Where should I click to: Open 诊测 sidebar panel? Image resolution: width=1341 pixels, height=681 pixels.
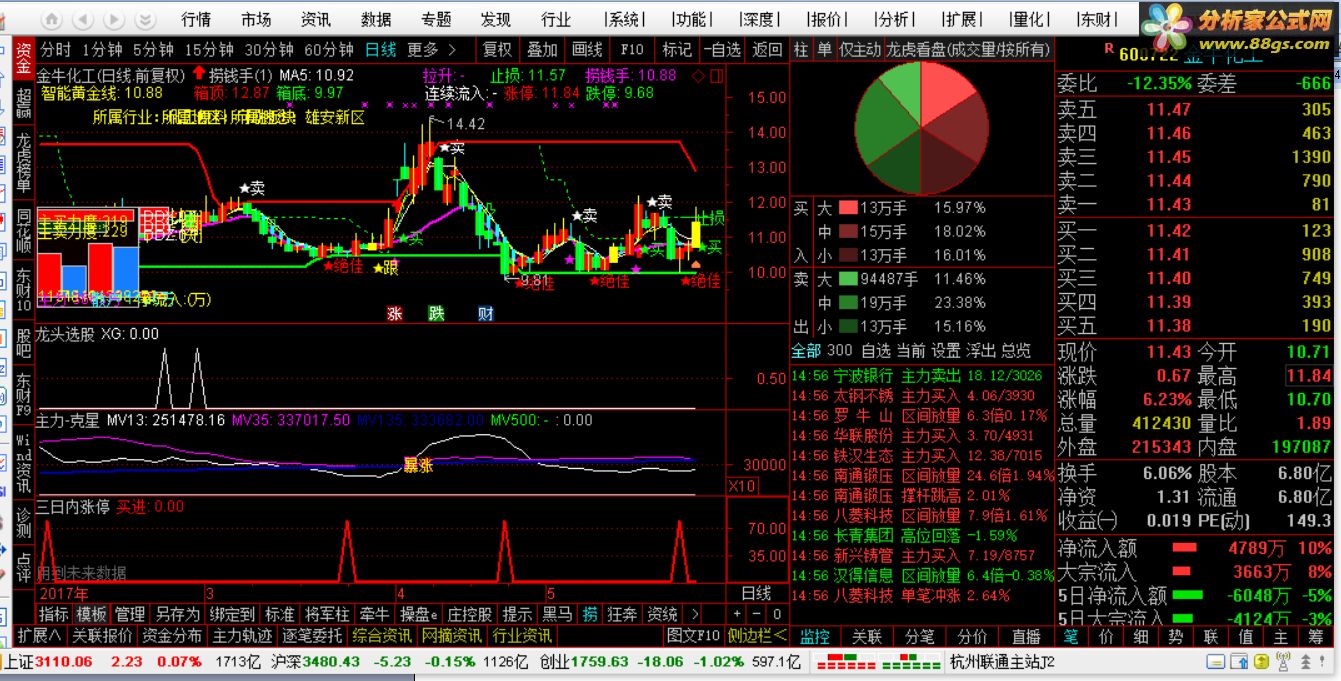[23, 522]
